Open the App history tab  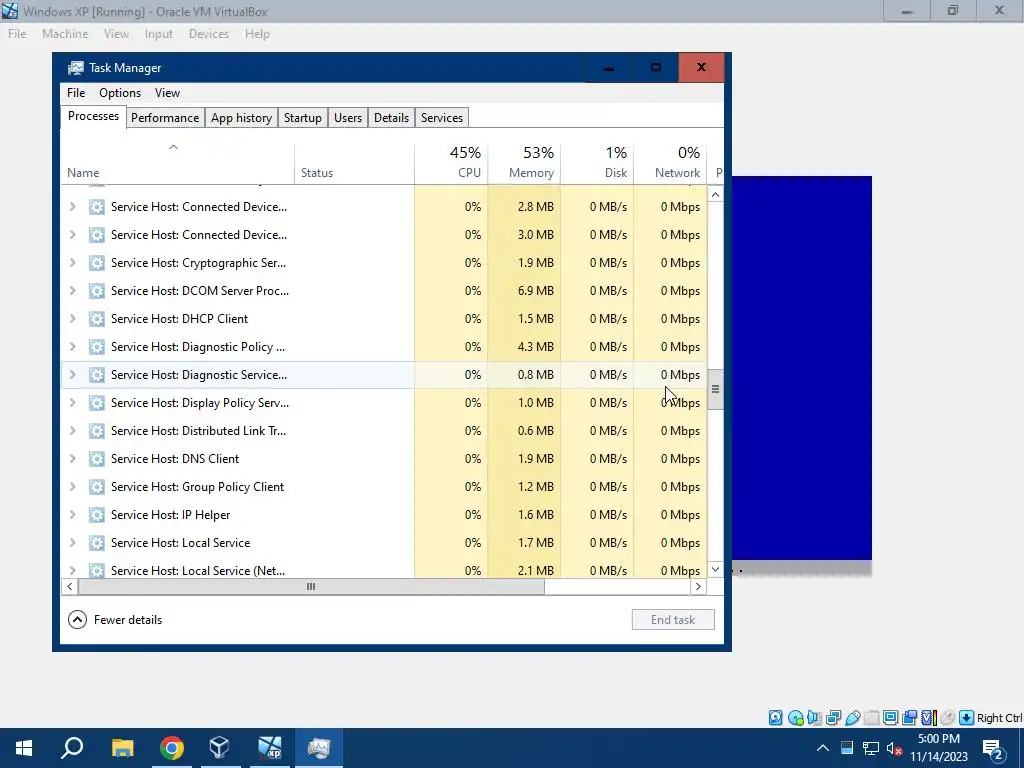241,118
